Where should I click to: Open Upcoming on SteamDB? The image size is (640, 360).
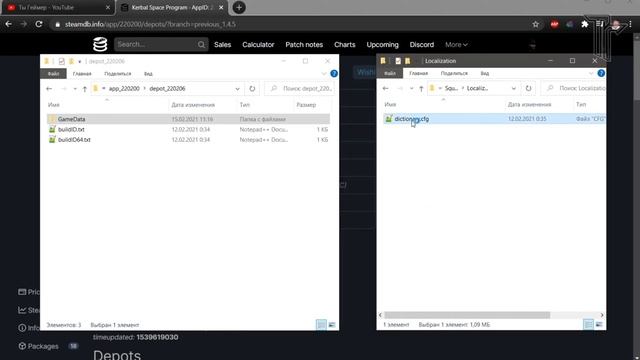[x=382, y=44]
